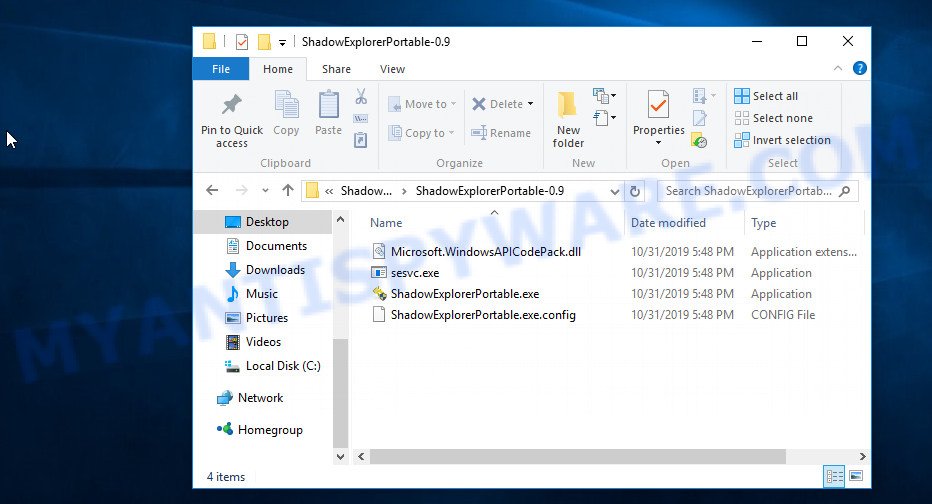
Task: Click Select none in the ribbon
Action: click(x=773, y=118)
